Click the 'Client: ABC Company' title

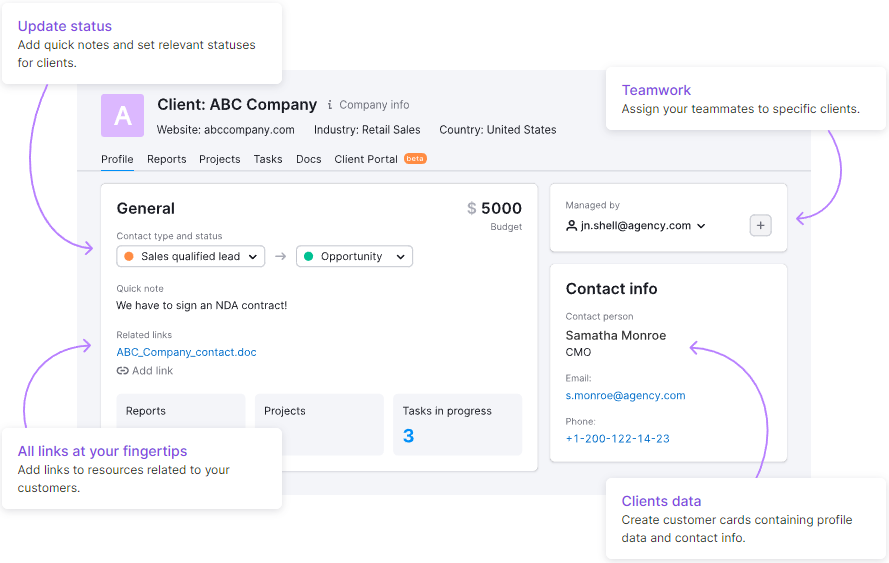pos(237,105)
